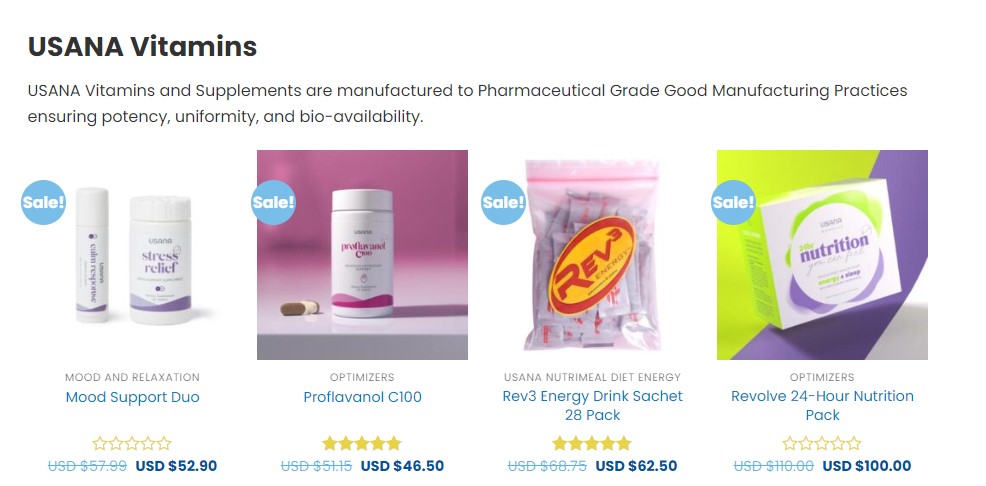Viewport: 986px width, 486px height.
Task: Click five-star rating under Proflavanol C100
Action: [x=362, y=443]
